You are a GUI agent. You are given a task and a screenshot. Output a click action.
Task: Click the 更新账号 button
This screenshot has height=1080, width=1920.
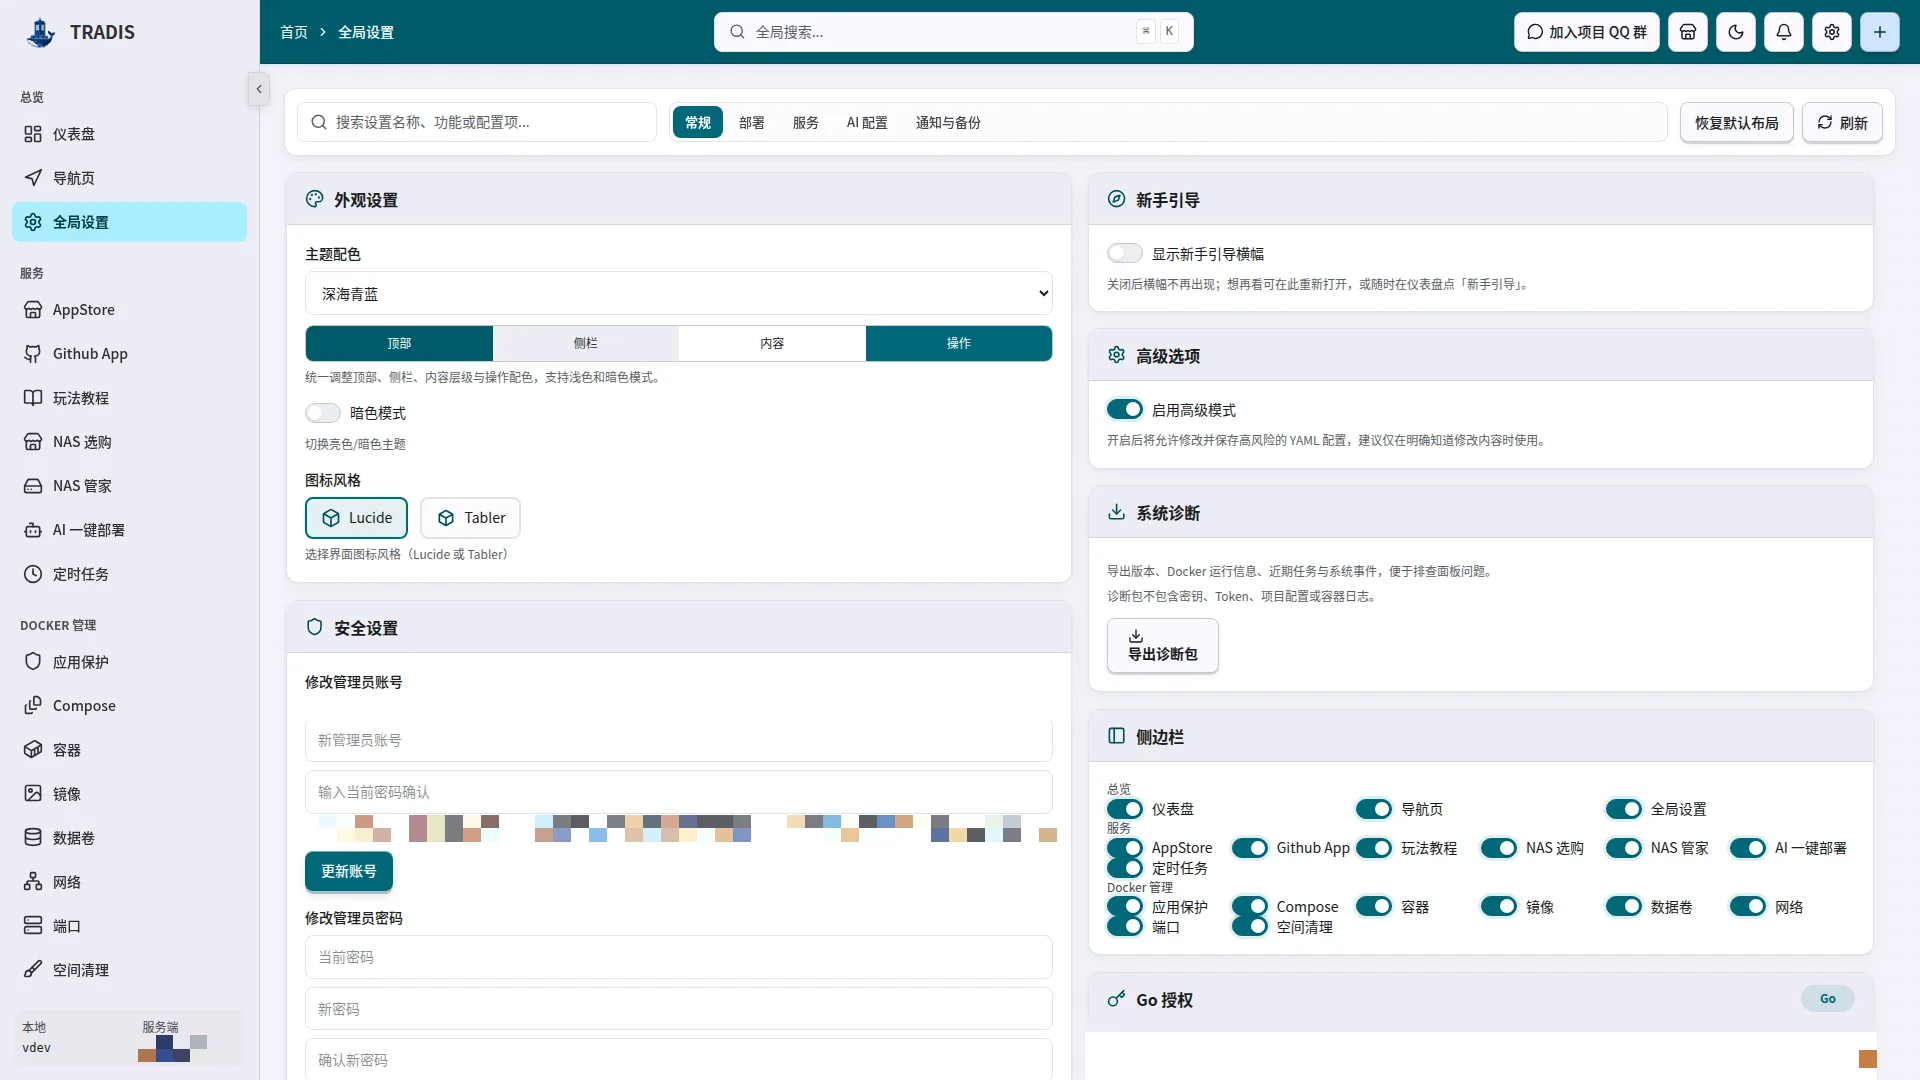coord(349,871)
